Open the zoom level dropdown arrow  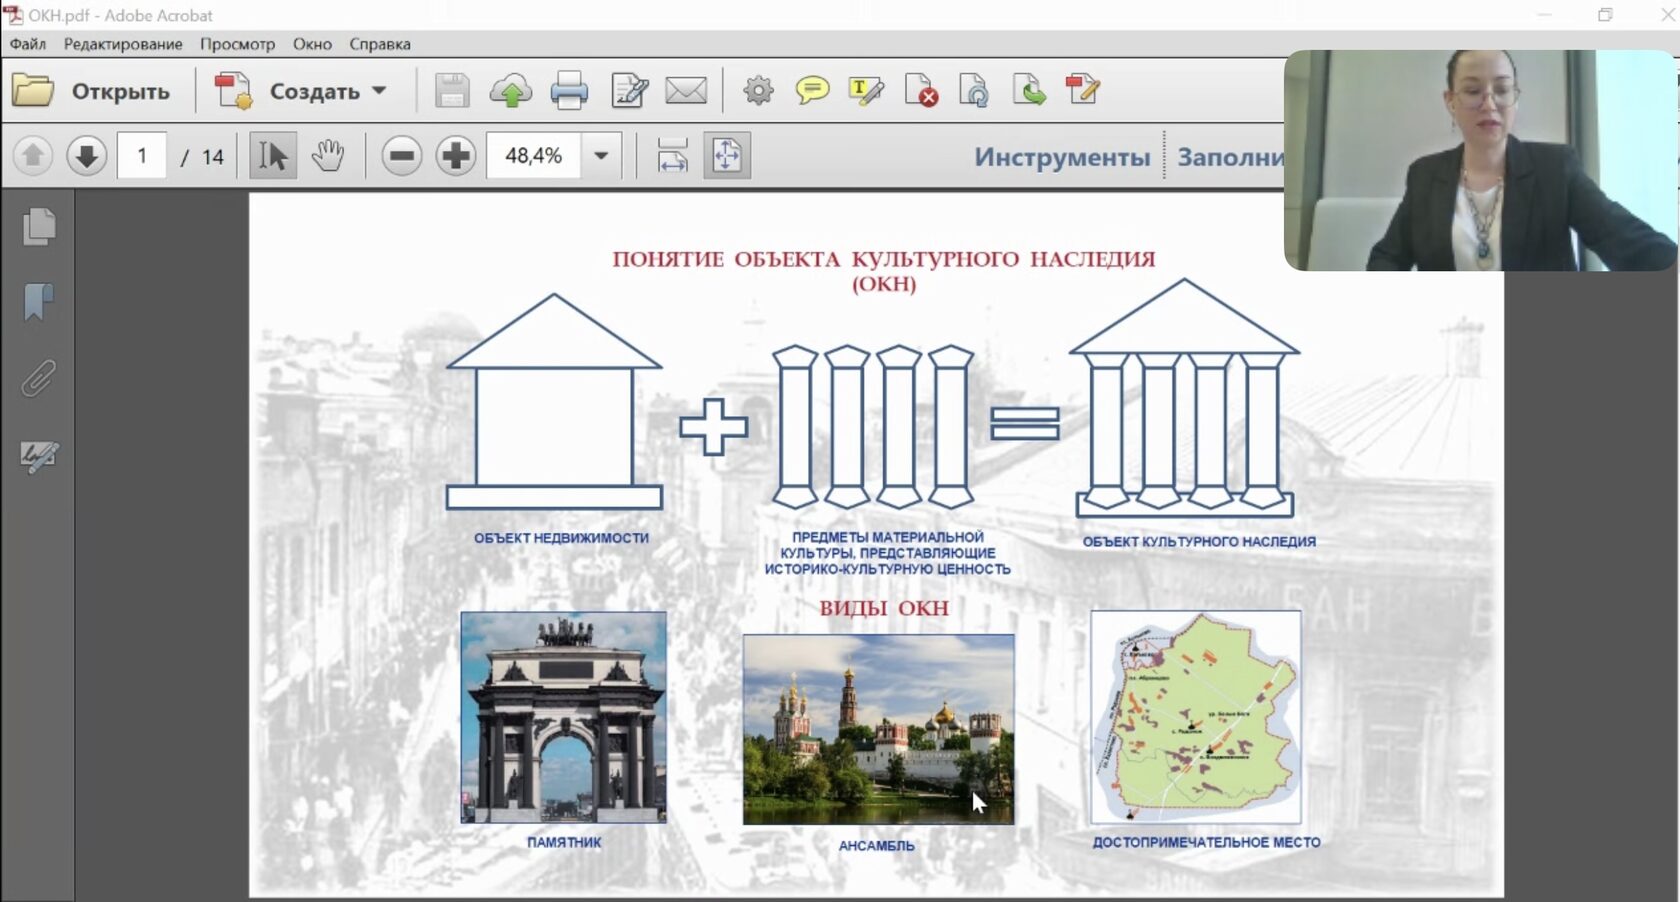[x=601, y=156]
